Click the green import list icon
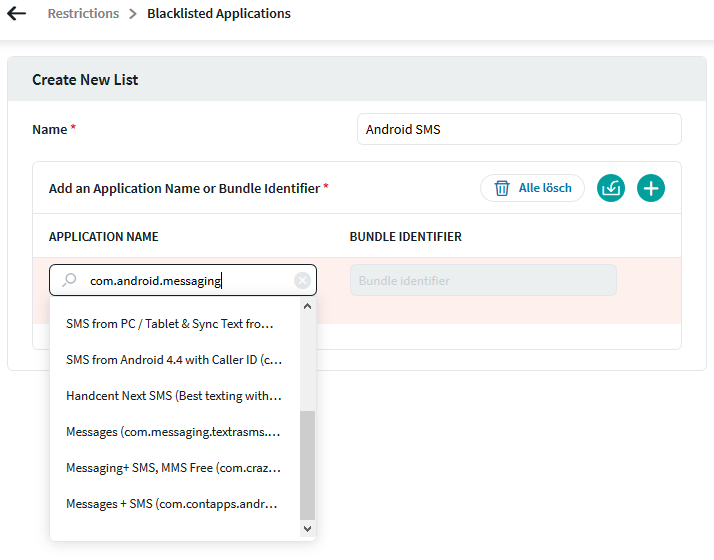 click(611, 188)
